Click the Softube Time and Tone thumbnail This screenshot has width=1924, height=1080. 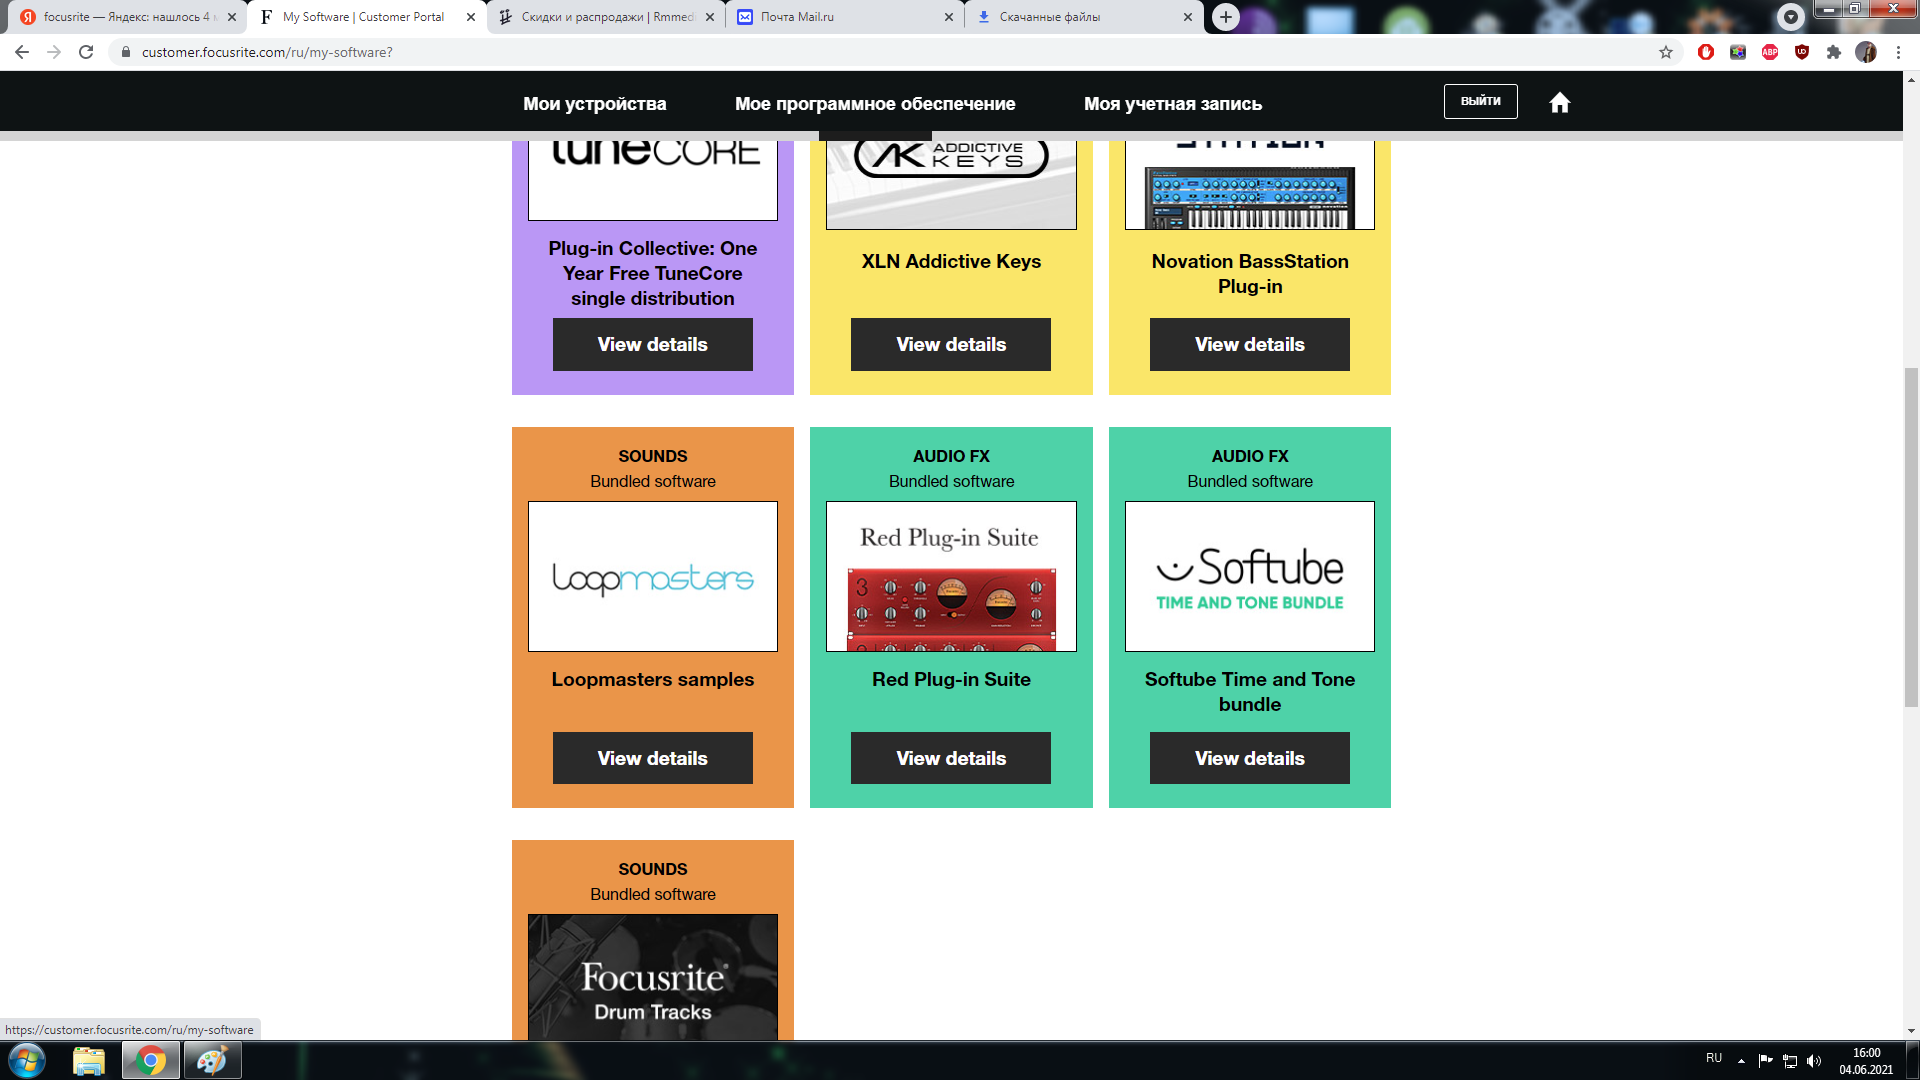pos(1252,577)
